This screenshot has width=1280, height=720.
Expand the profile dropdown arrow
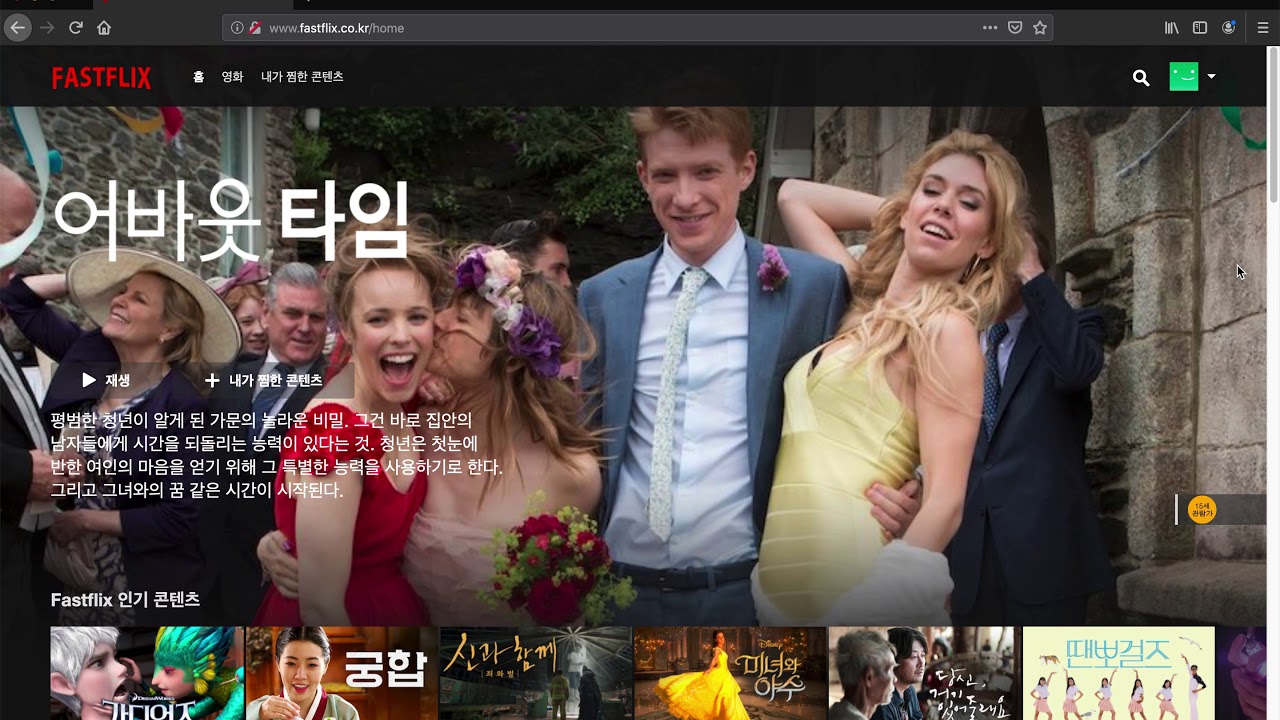(1211, 77)
